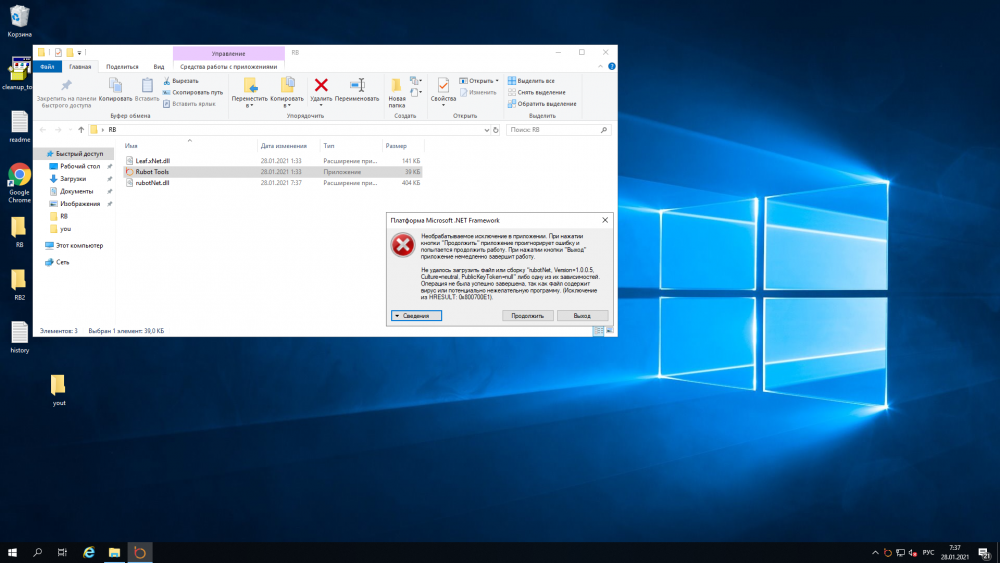This screenshot has height=563, width=1000.
Task: Click the Вырезать (Cut) scissors icon
Action: (x=165, y=80)
